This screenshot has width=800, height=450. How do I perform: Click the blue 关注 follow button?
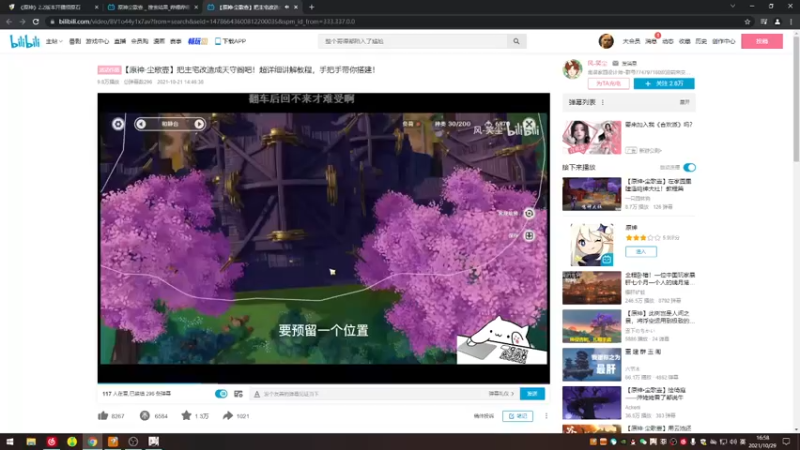coord(664,84)
